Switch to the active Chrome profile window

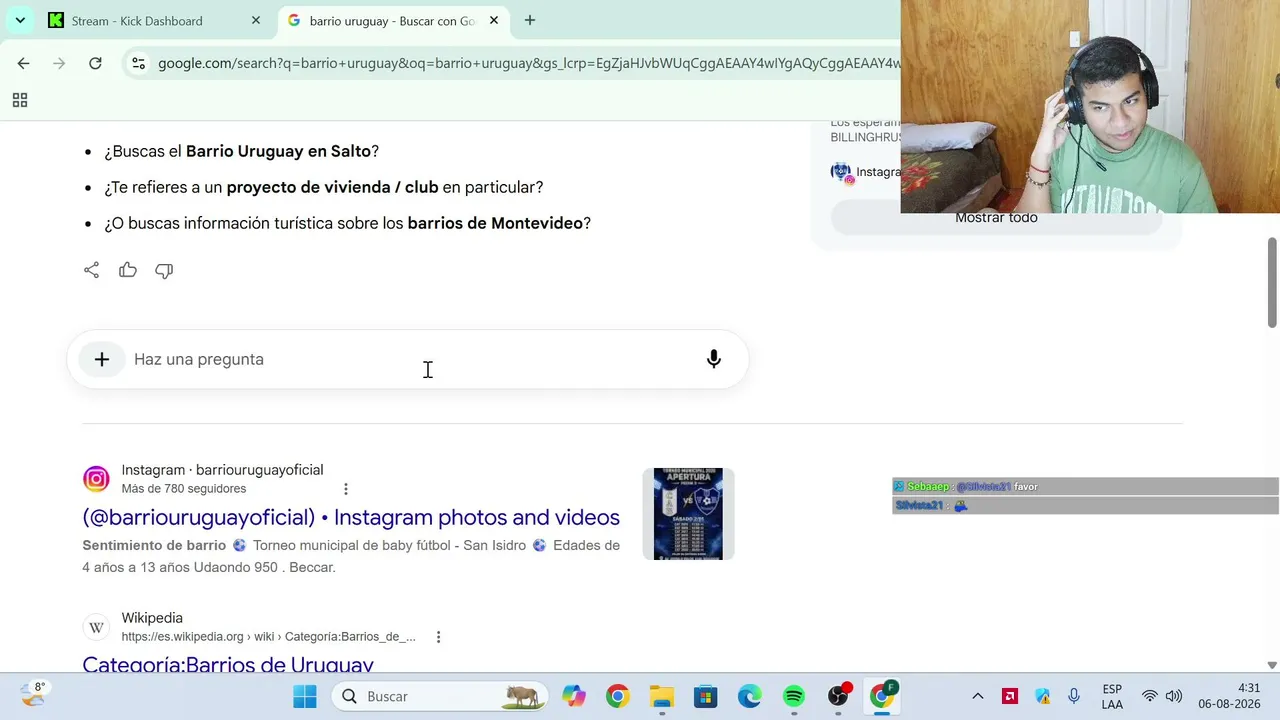pyautogui.click(x=883, y=696)
